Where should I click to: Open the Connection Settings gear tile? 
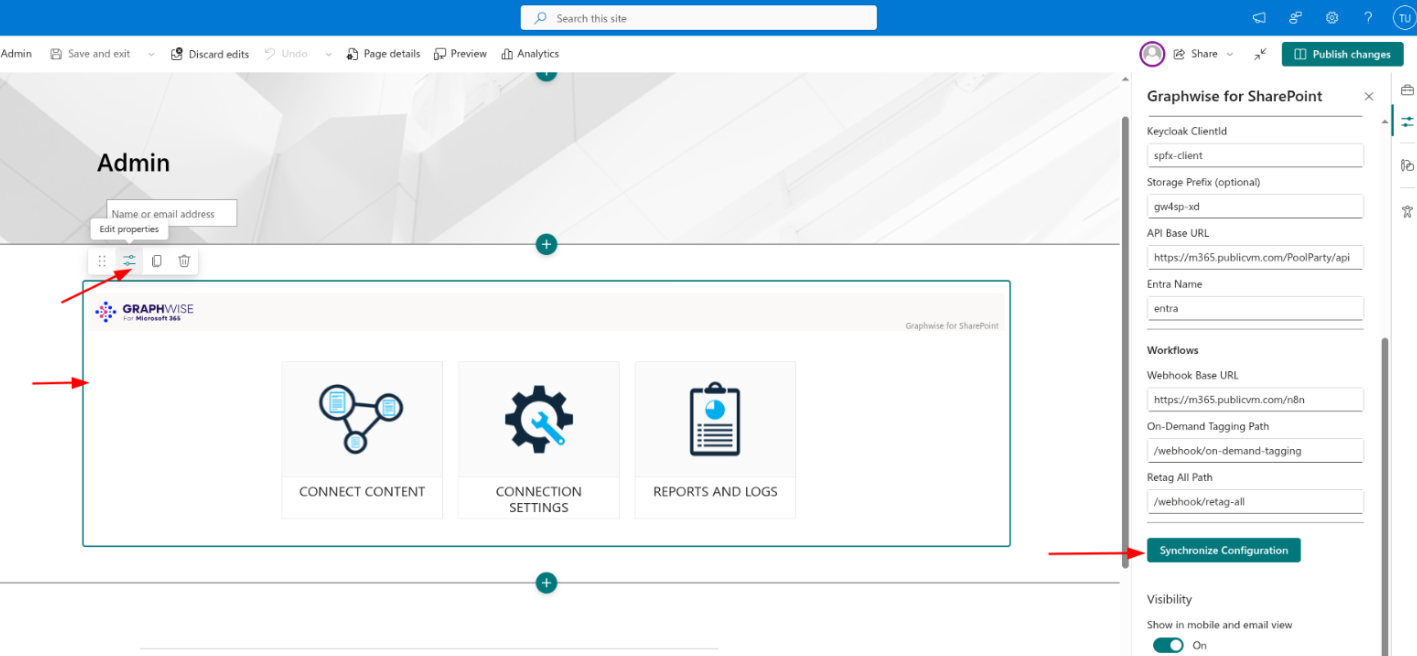539,440
